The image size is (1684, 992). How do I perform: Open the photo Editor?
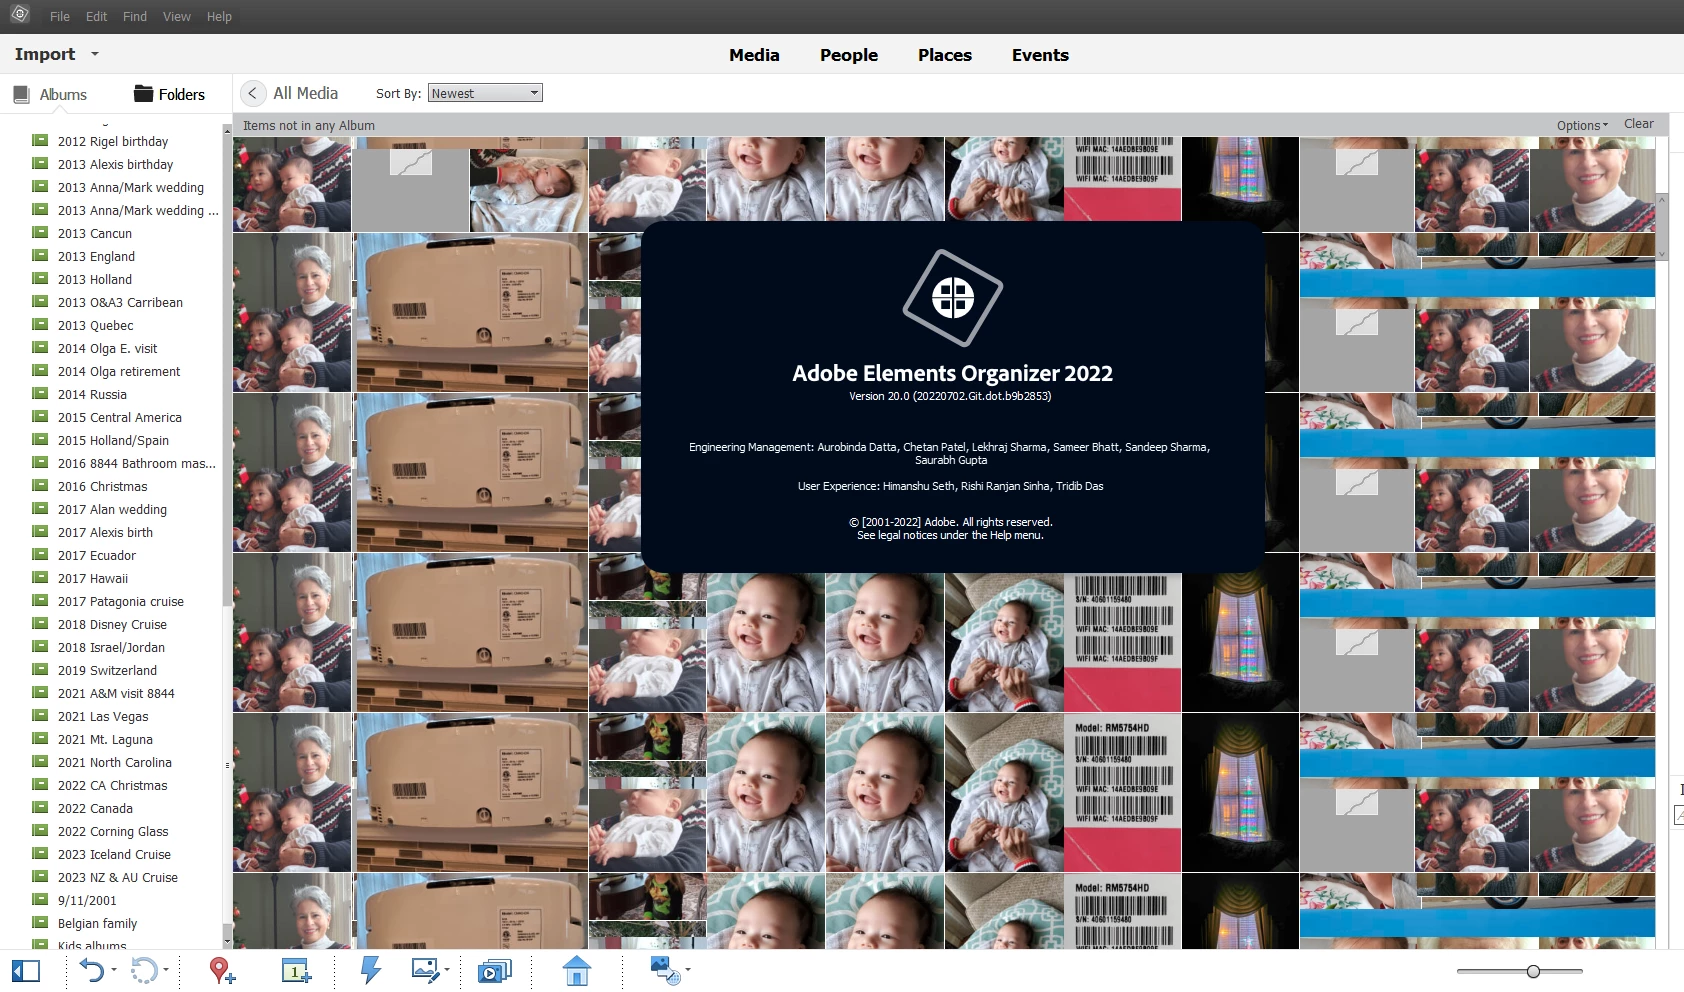click(425, 970)
